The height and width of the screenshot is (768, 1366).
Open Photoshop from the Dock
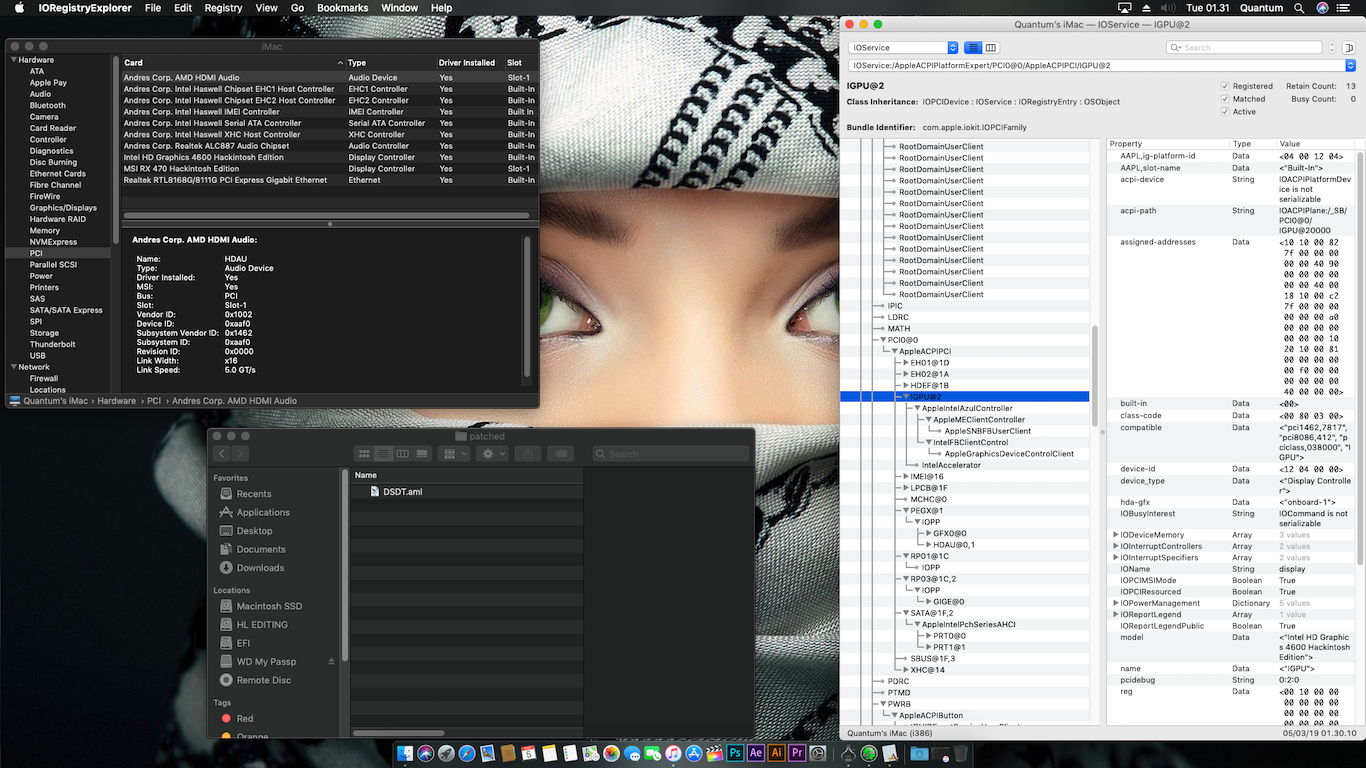click(735, 753)
